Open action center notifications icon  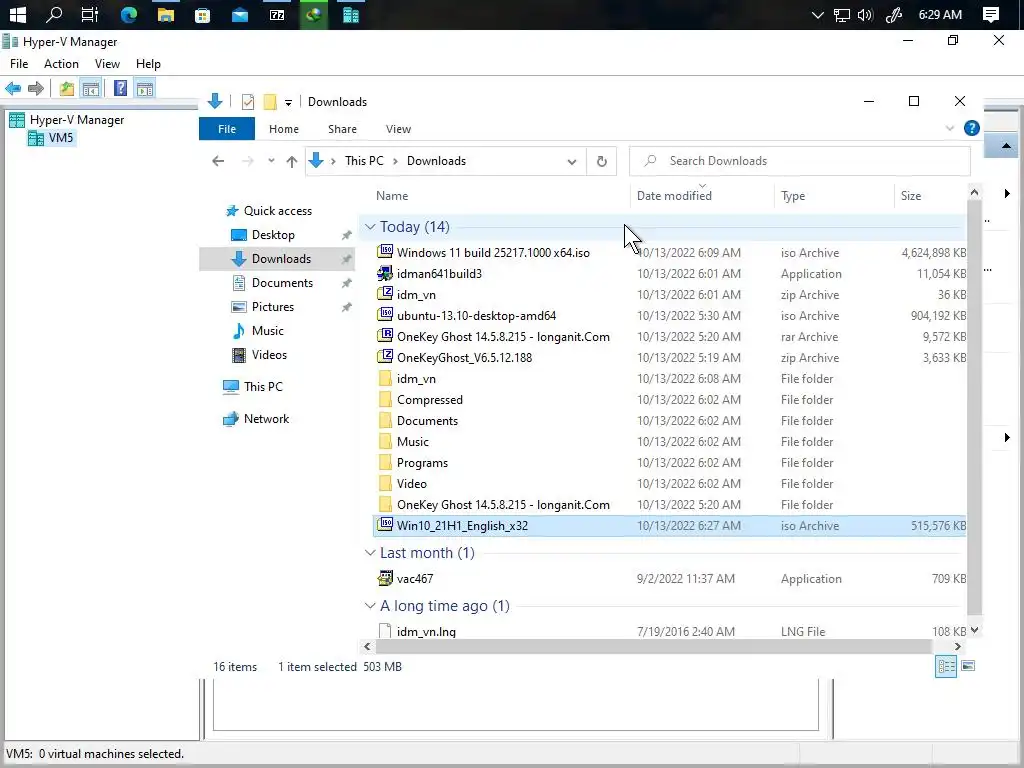tap(991, 14)
